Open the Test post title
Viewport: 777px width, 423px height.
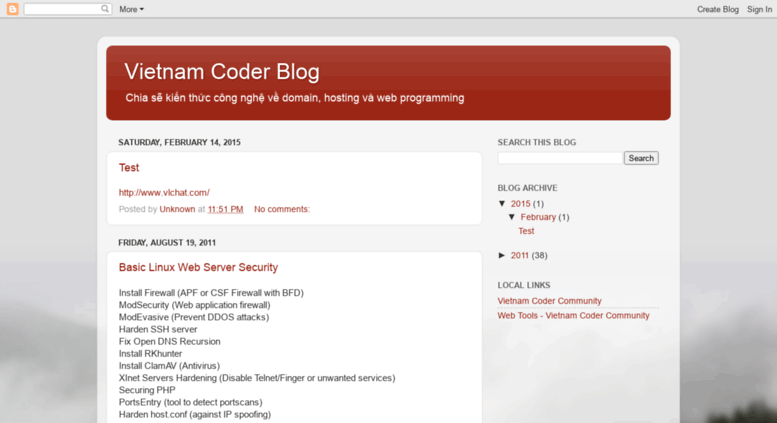129,167
